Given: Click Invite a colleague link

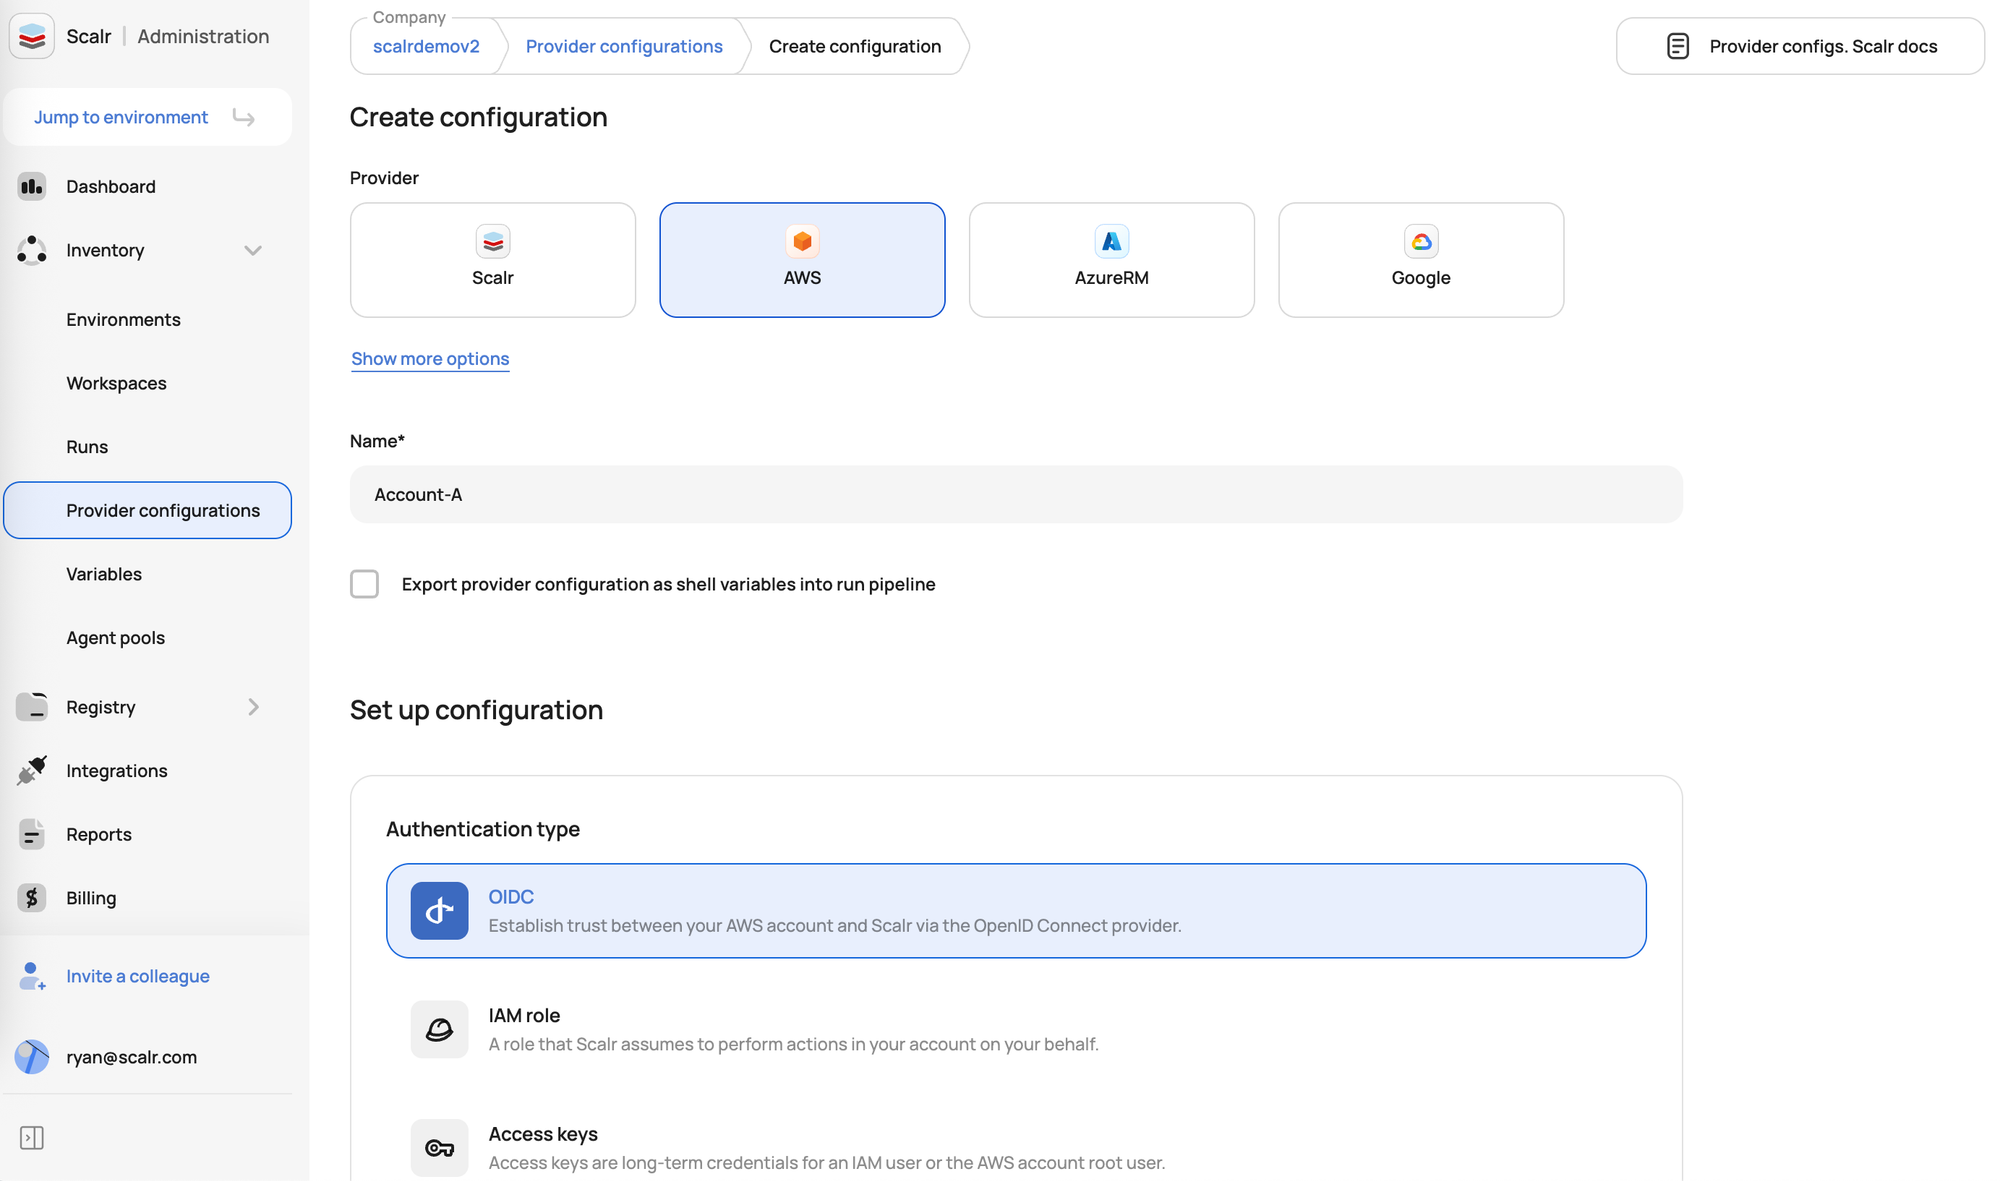Looking at the screenshot, I should coord(138,976).
